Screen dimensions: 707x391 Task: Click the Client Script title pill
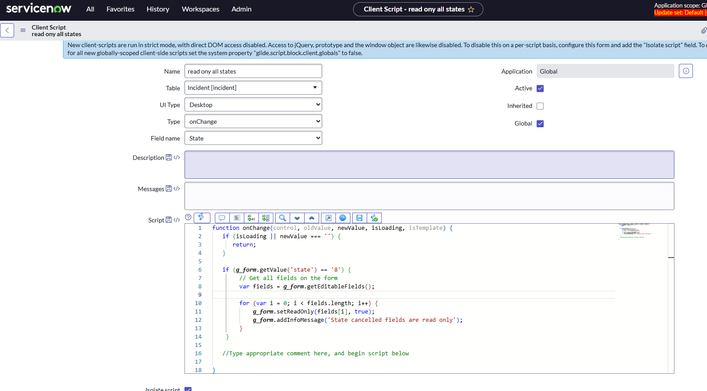[418, 9]
